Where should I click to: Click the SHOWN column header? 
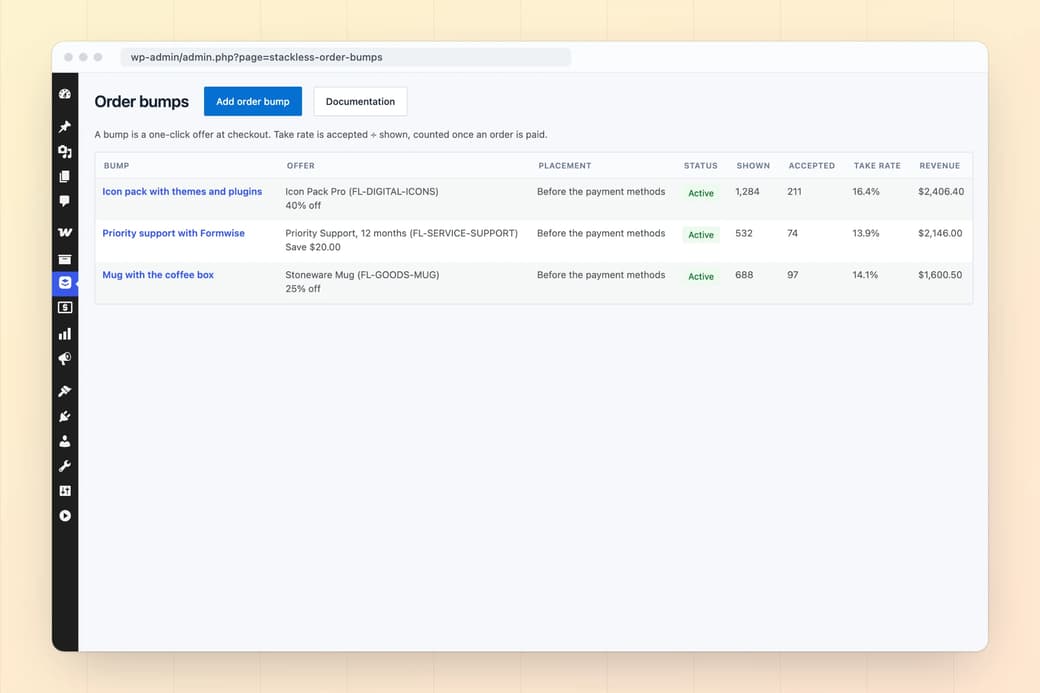753,166
